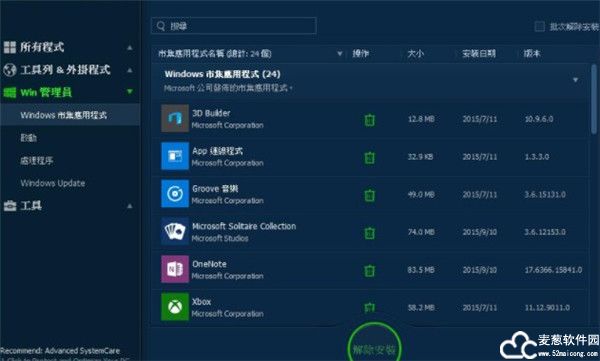Select the Solitaire Collection cards icon
Viewport: 600px width, 361px height.
pos(175,231)
